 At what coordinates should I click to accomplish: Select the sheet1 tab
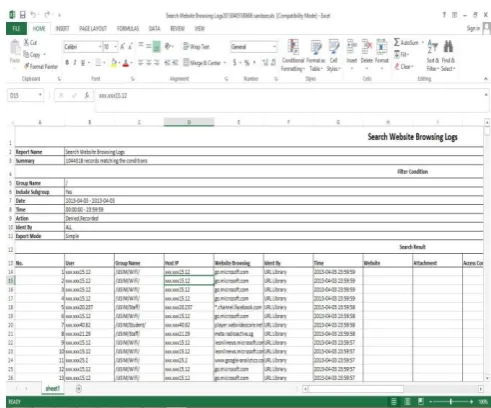coord(52,389)
